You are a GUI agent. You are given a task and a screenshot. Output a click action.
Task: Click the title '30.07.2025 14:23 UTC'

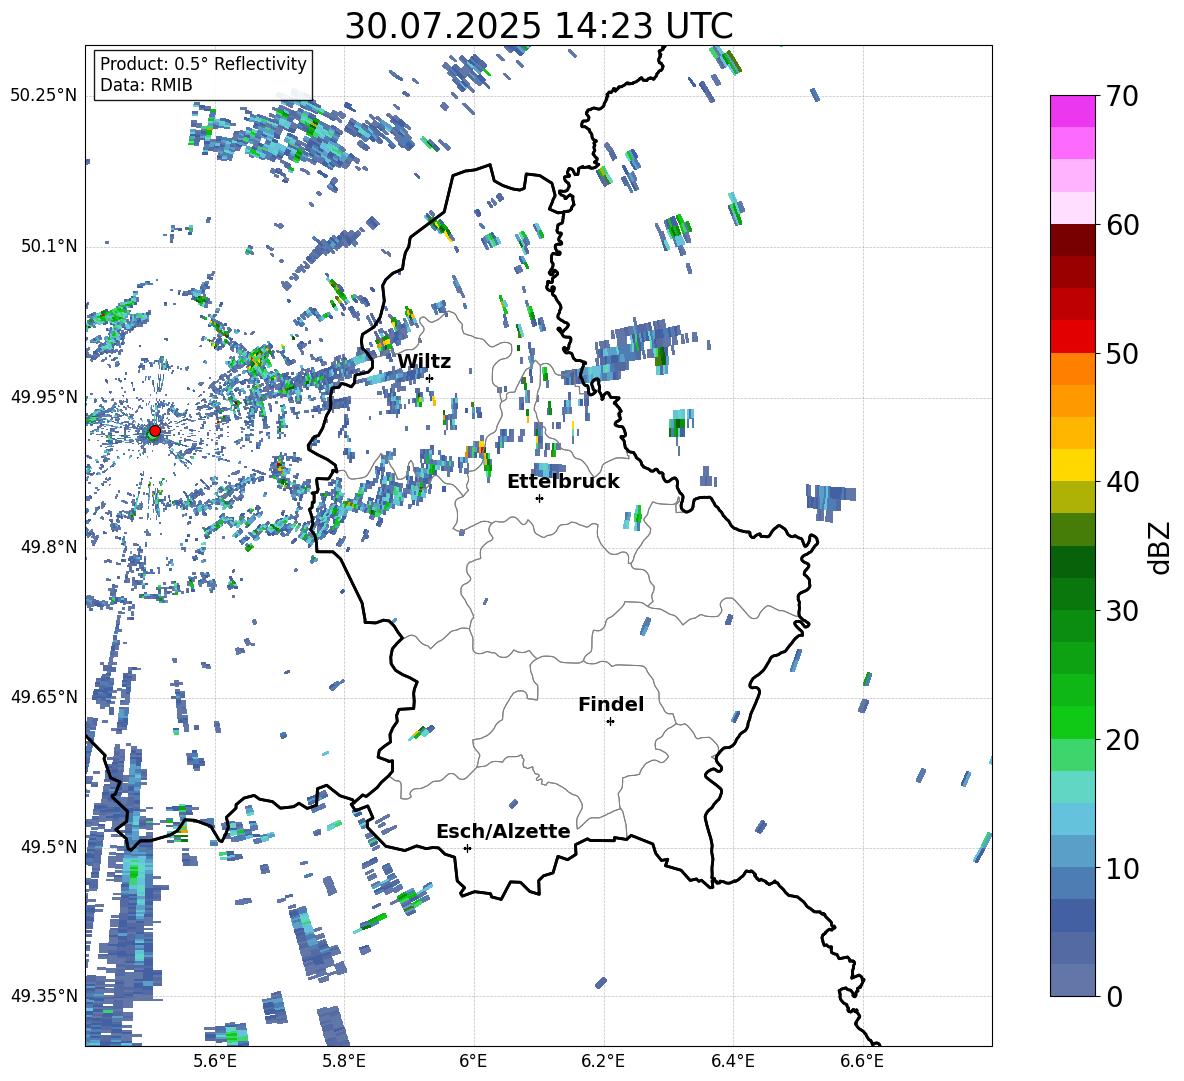coord(539,26)
